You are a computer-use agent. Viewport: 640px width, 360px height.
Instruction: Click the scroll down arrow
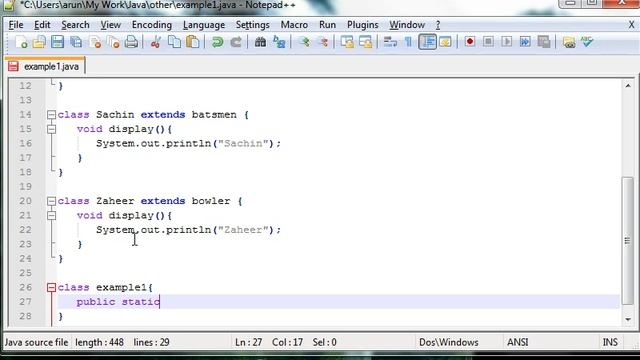[628, 320]
